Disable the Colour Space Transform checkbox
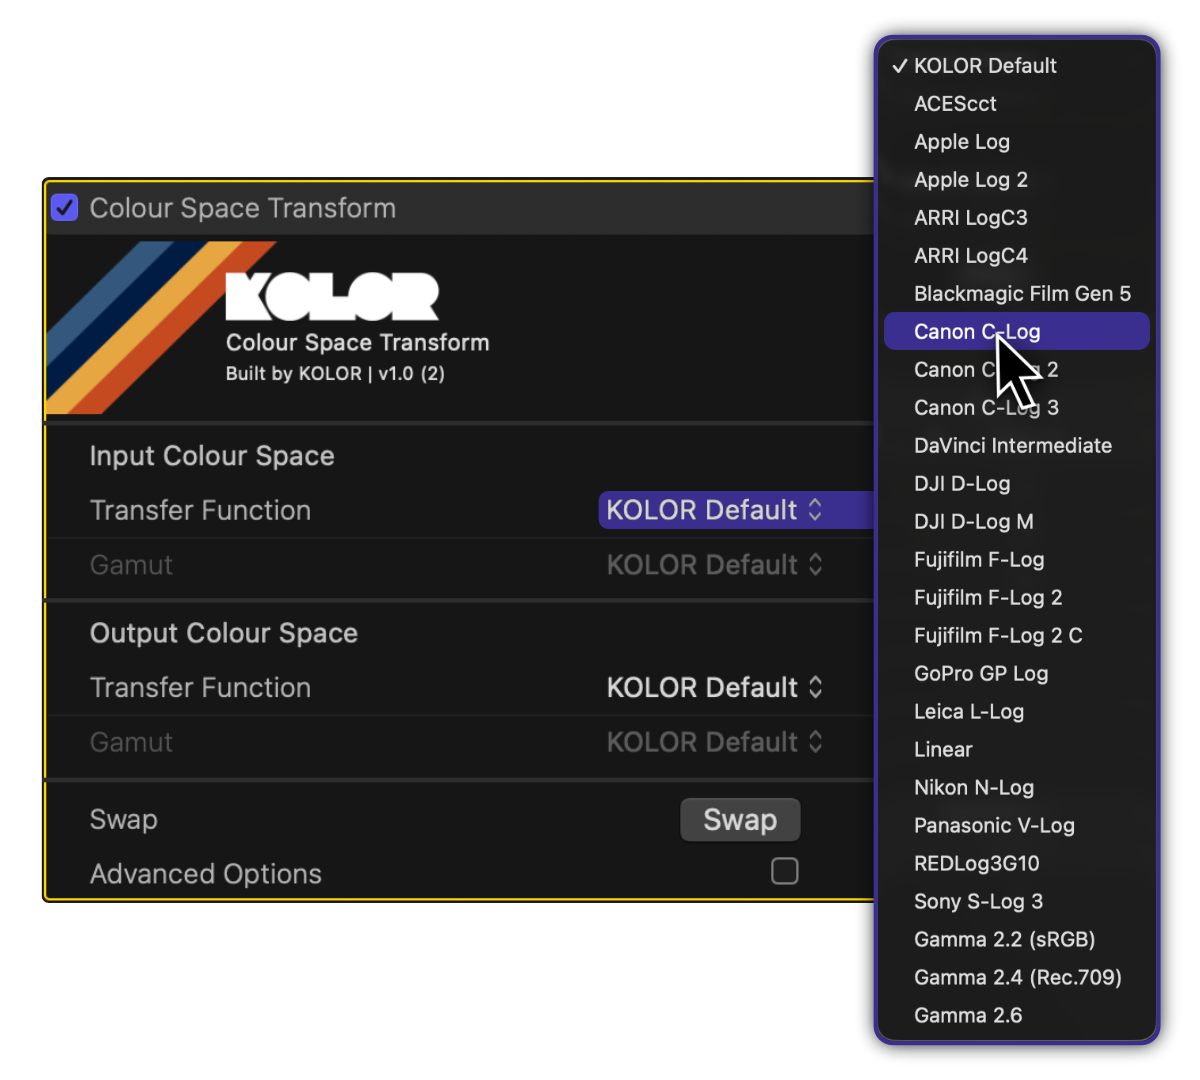The height and width of the screenshot is (1080, 1200). [x=65, y=208]
